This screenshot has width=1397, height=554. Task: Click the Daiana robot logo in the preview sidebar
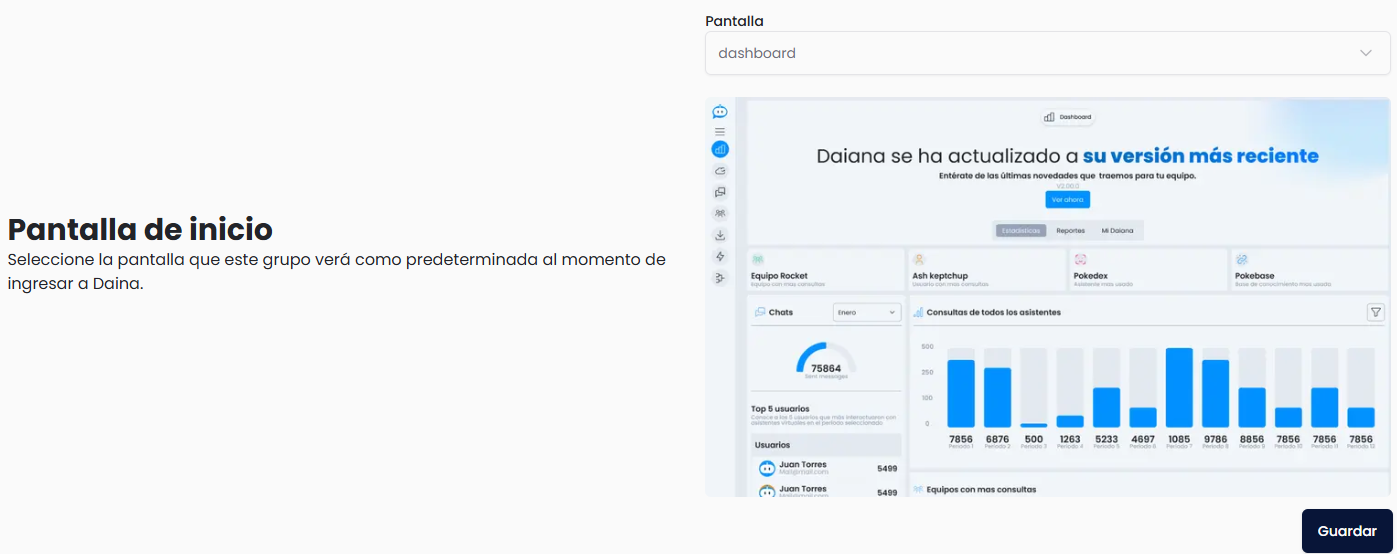[719, 112]
